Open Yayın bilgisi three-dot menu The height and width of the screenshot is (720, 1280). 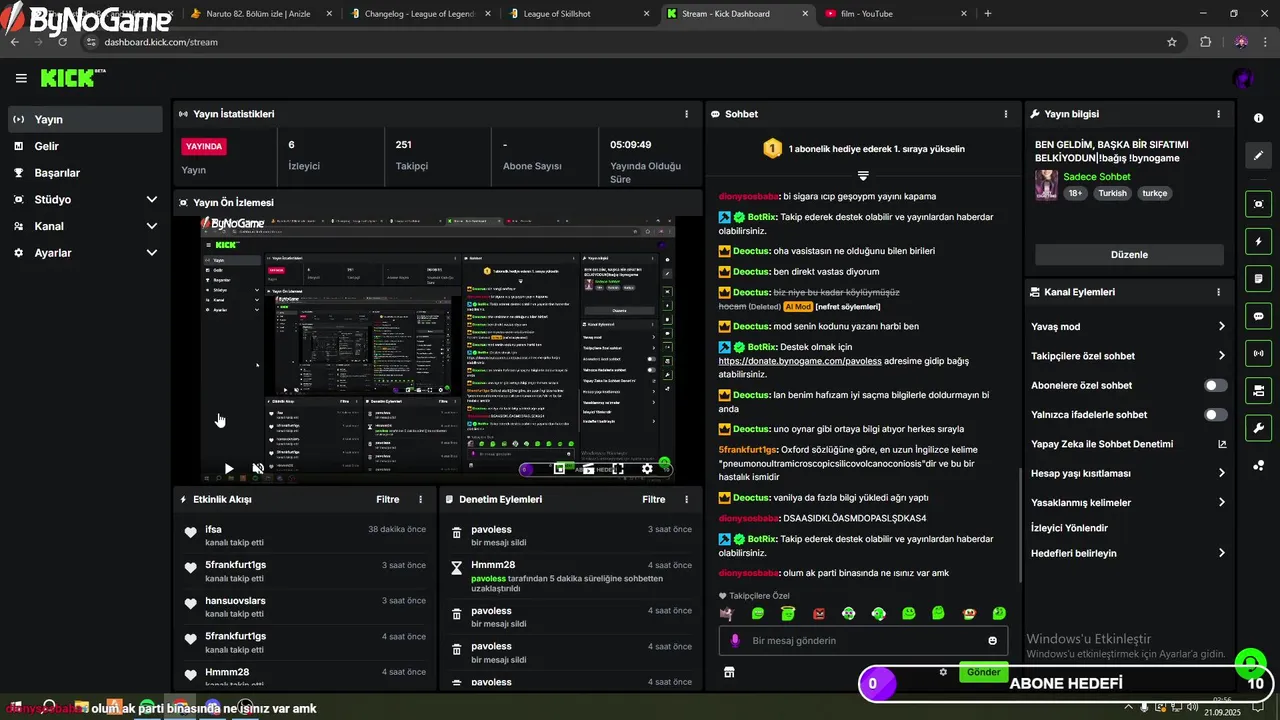point(1218,114)
